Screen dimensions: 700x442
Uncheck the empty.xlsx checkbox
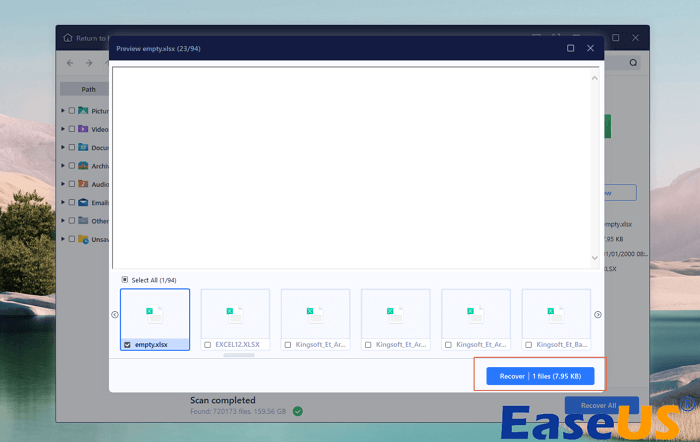(127, 345)
